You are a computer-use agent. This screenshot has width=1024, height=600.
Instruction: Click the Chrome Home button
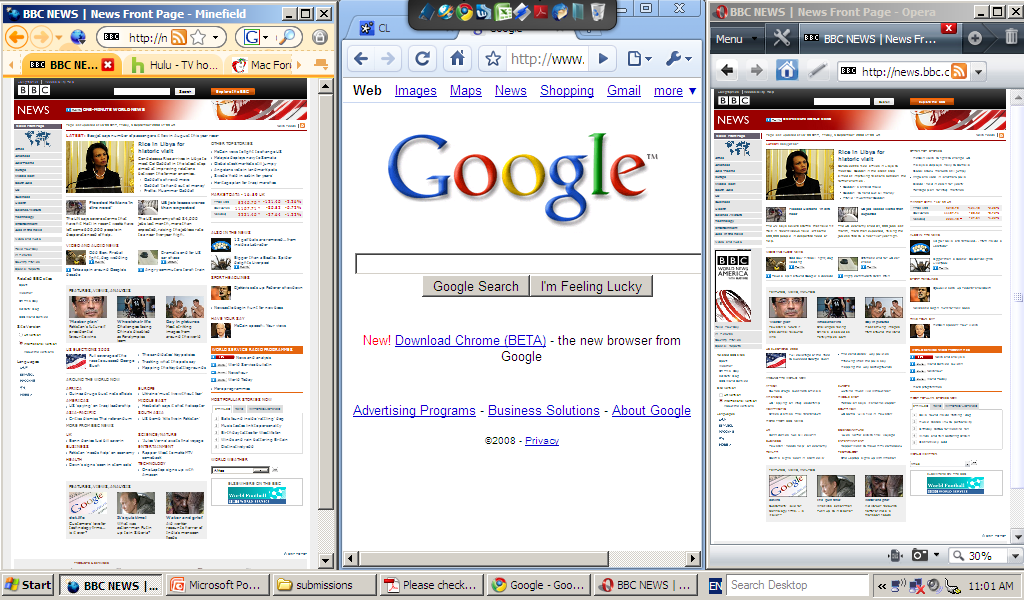pyautogui.click(x=457, y=59)
